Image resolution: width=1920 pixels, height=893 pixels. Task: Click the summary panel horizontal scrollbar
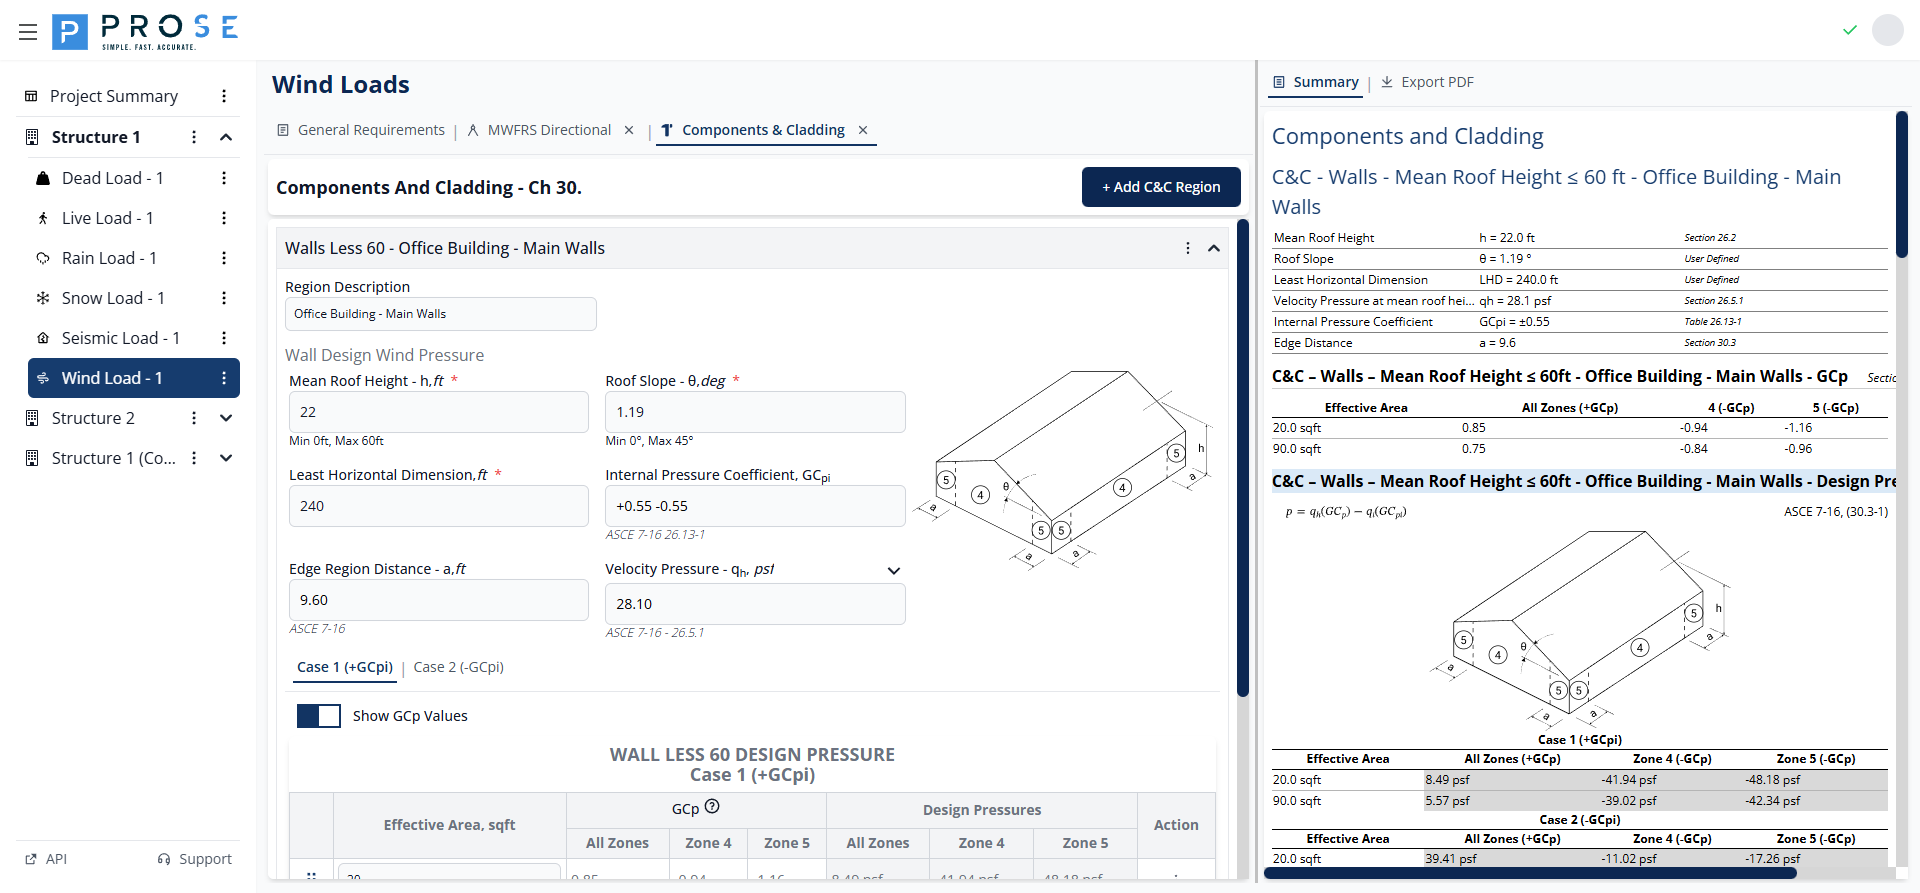tap(1530, 873)
